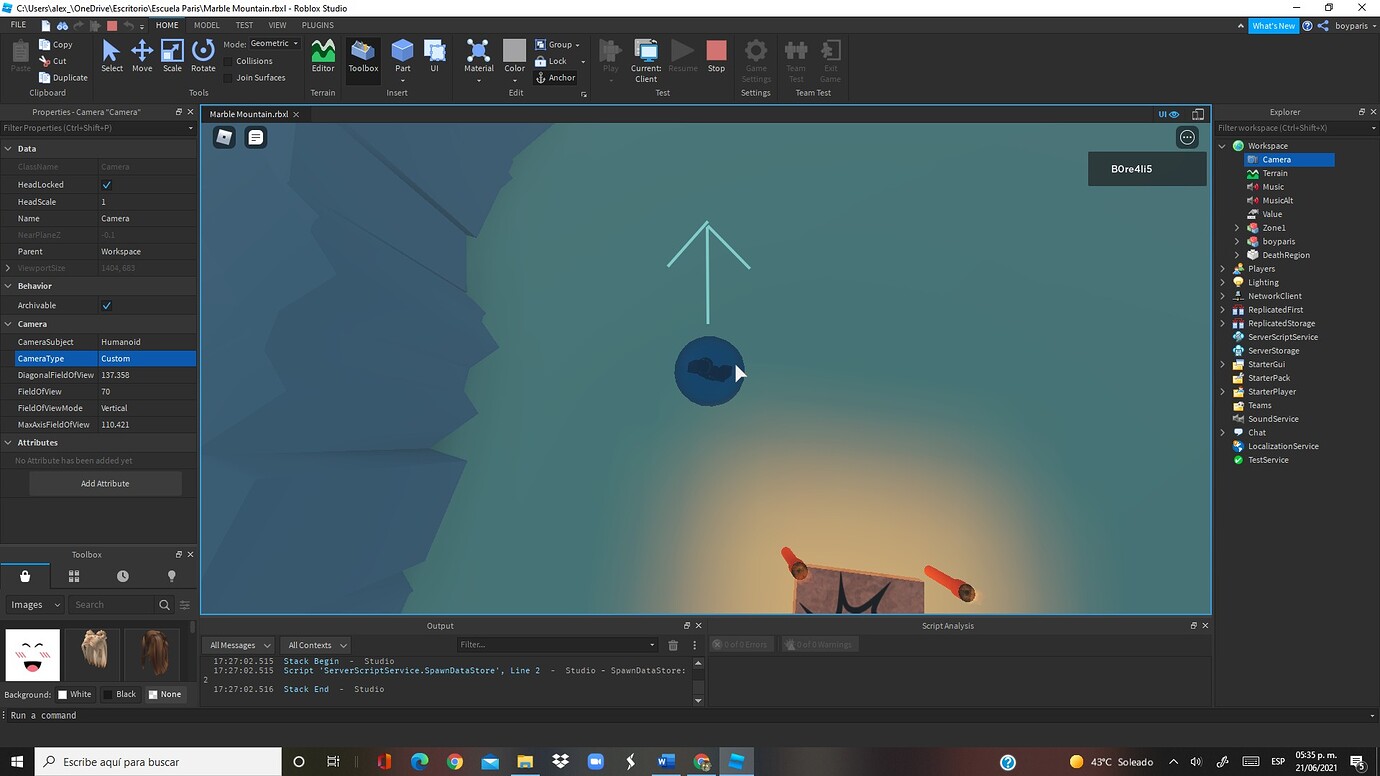Image resolution: width=1380 pixels, height=776 pixels.
Task: Select the first hair thumbnail in Toolbox
Action: (94, 655)
